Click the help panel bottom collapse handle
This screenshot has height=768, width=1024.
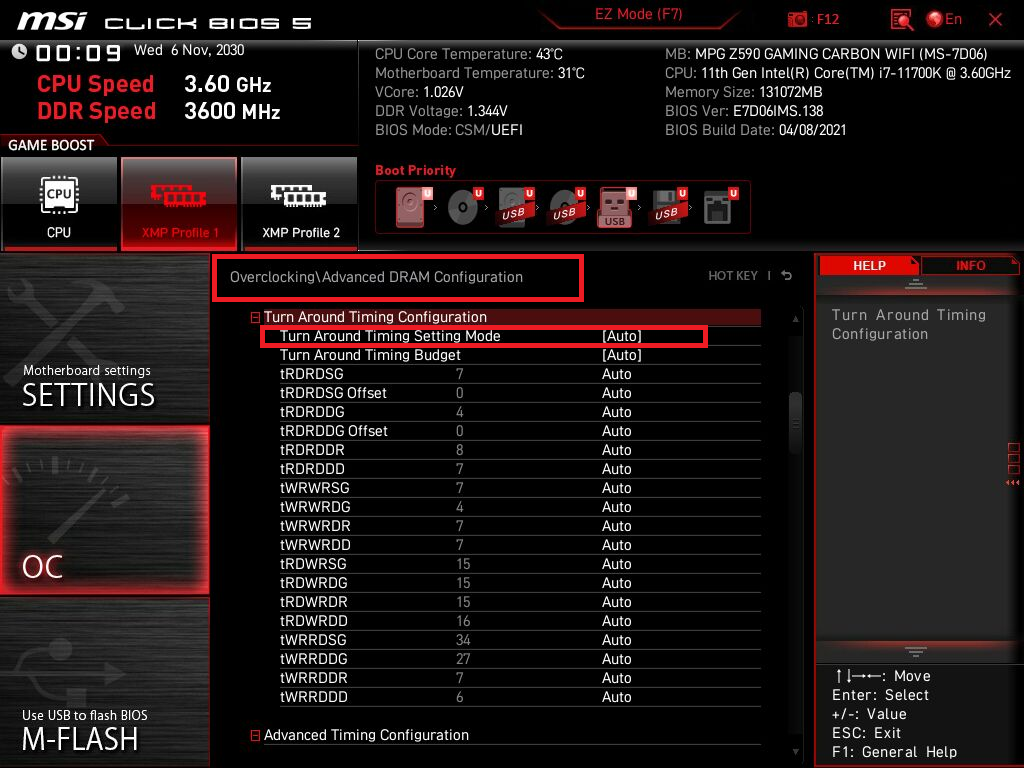(916, 651)
